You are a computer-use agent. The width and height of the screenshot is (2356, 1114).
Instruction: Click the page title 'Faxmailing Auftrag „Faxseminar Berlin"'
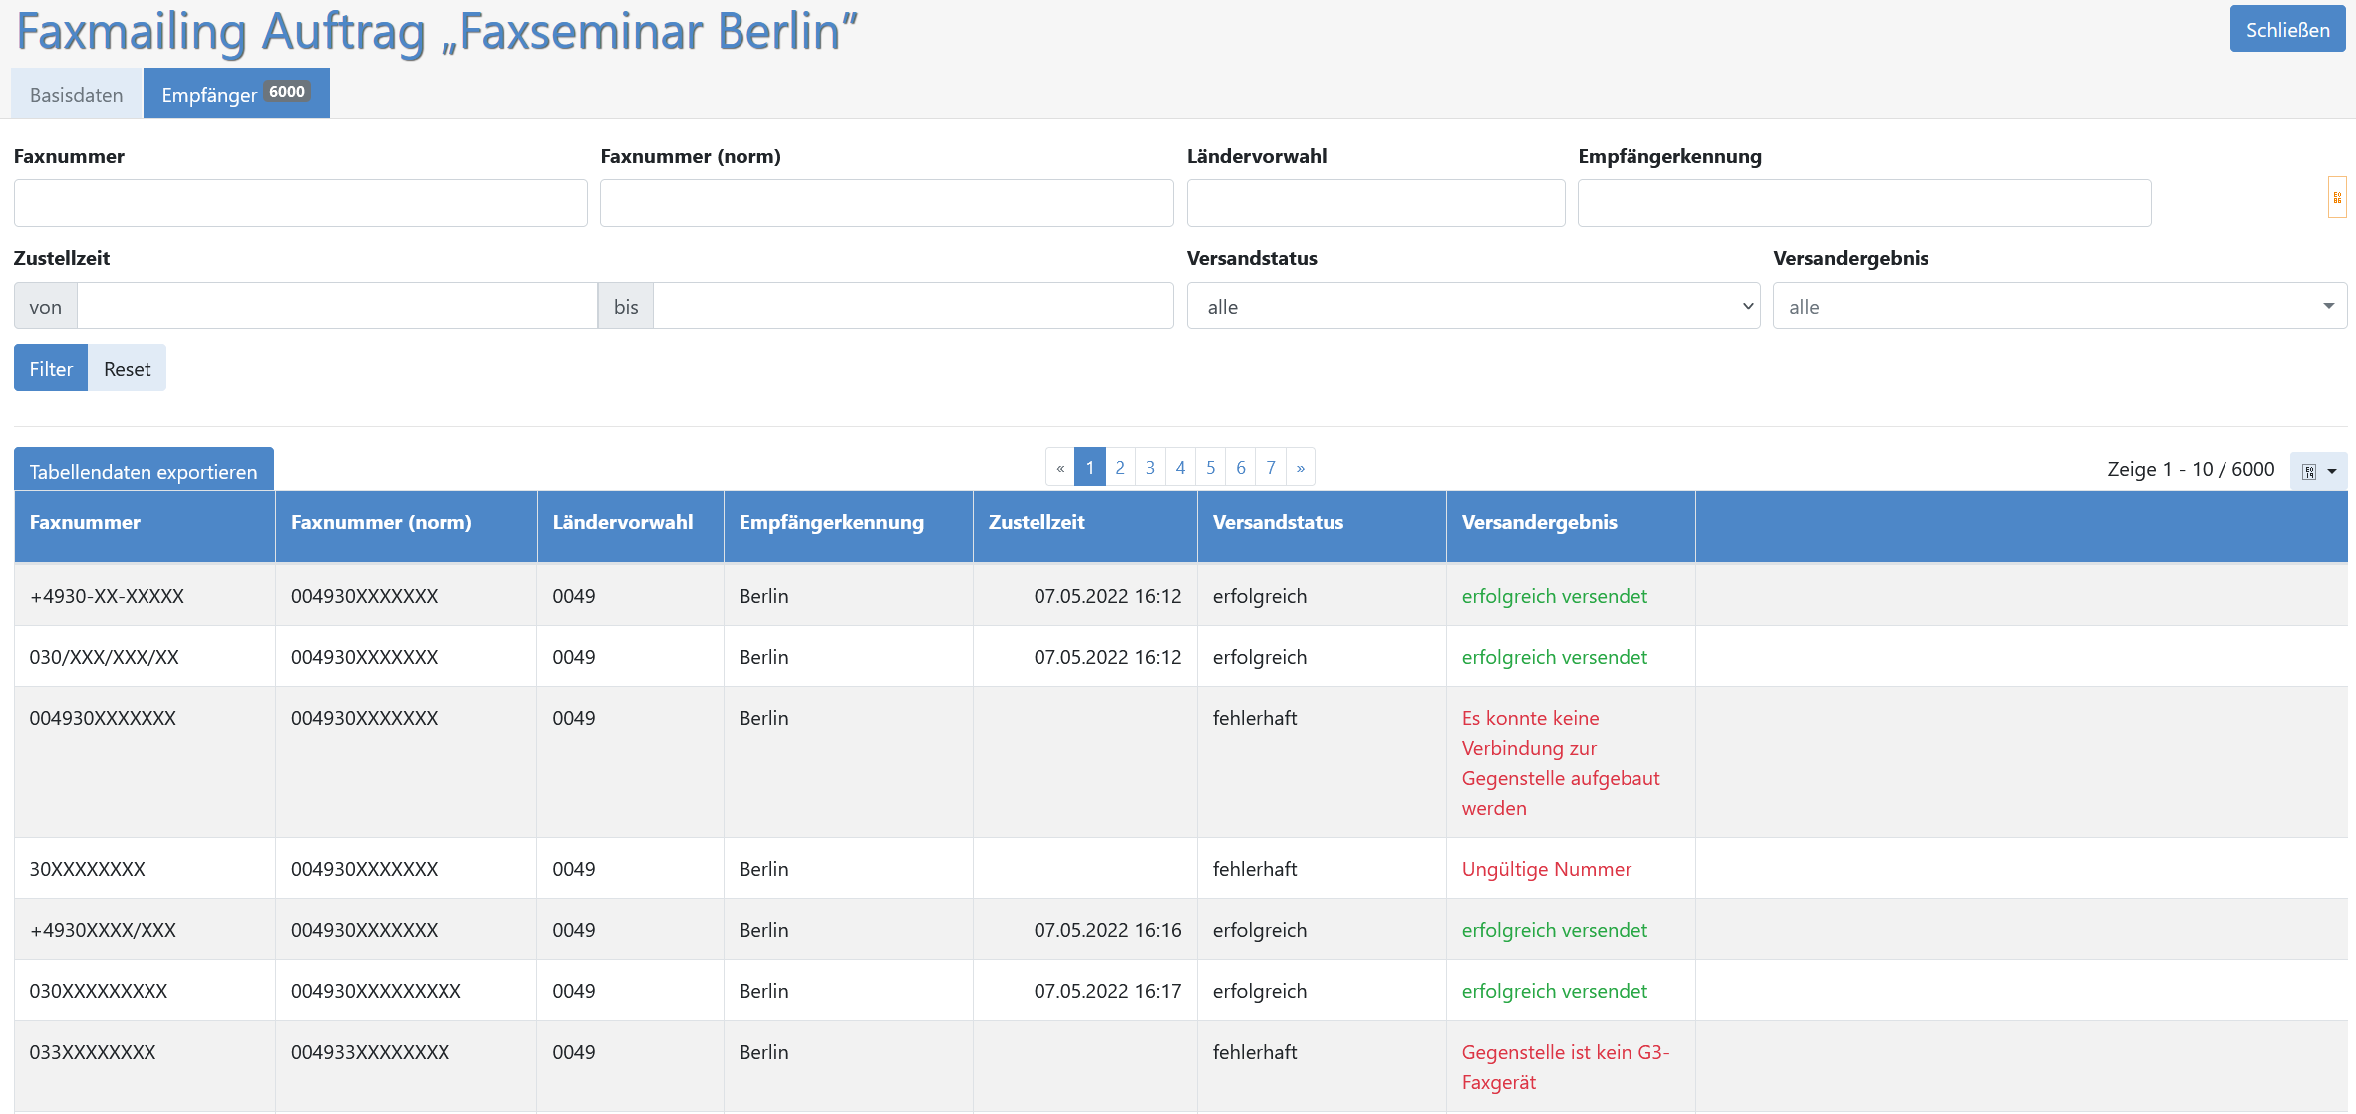(x=437, y=32)
